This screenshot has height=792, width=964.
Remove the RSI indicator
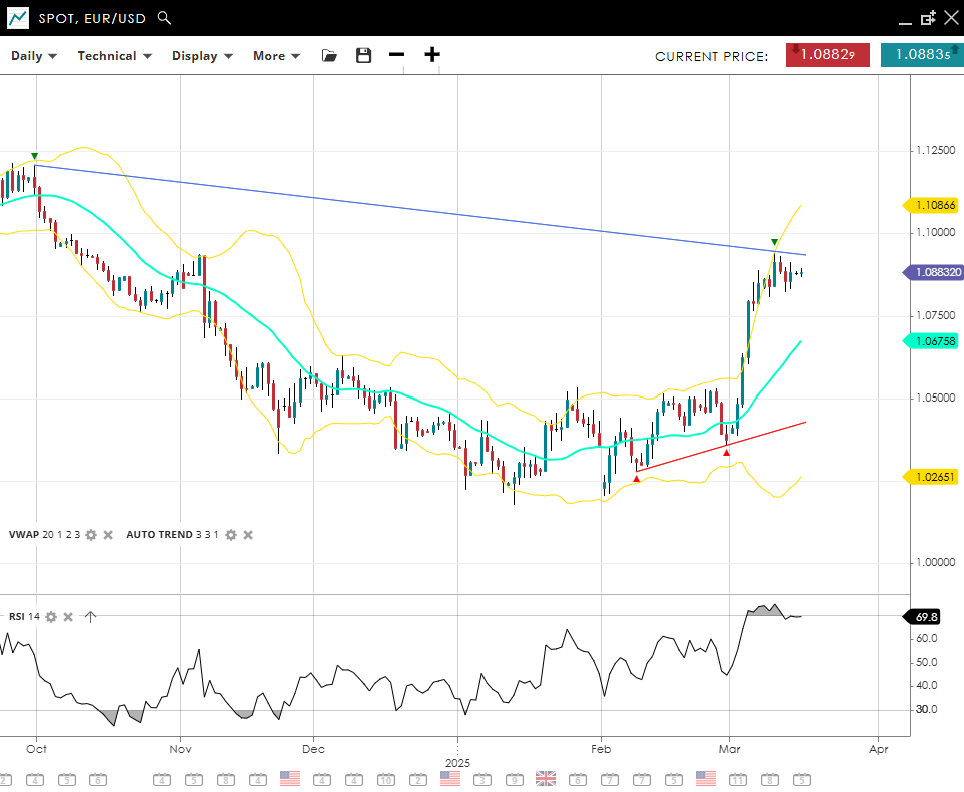68,617
